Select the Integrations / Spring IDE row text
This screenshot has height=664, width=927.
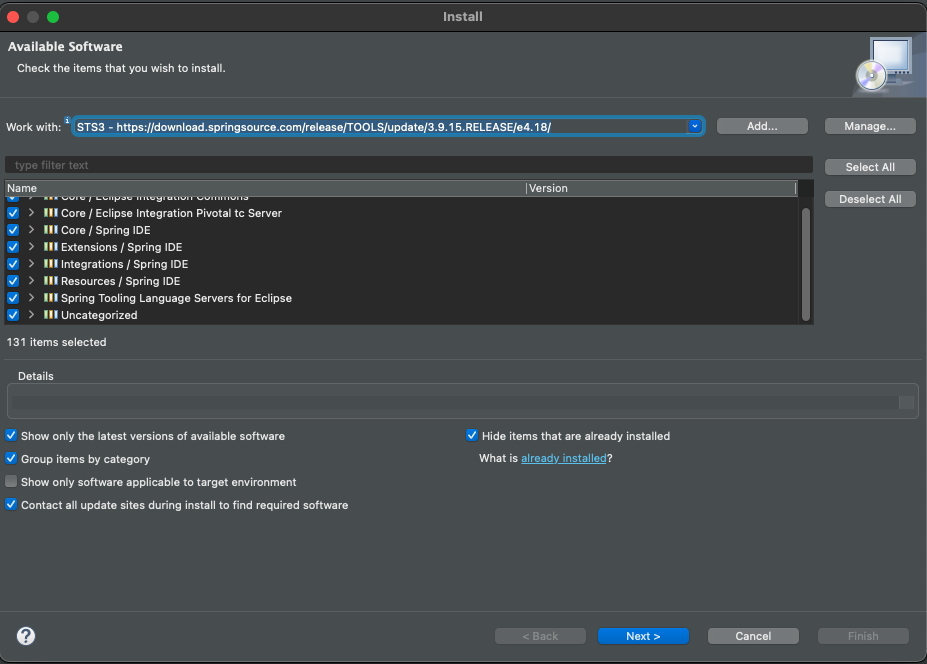pos(124,264)
